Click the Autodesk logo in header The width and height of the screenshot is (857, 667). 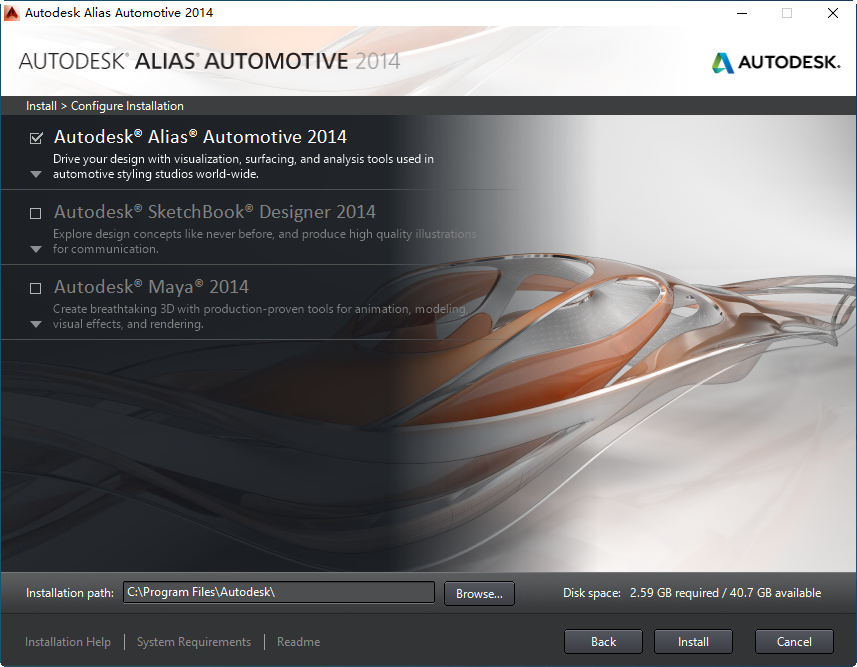click(776, 62)
